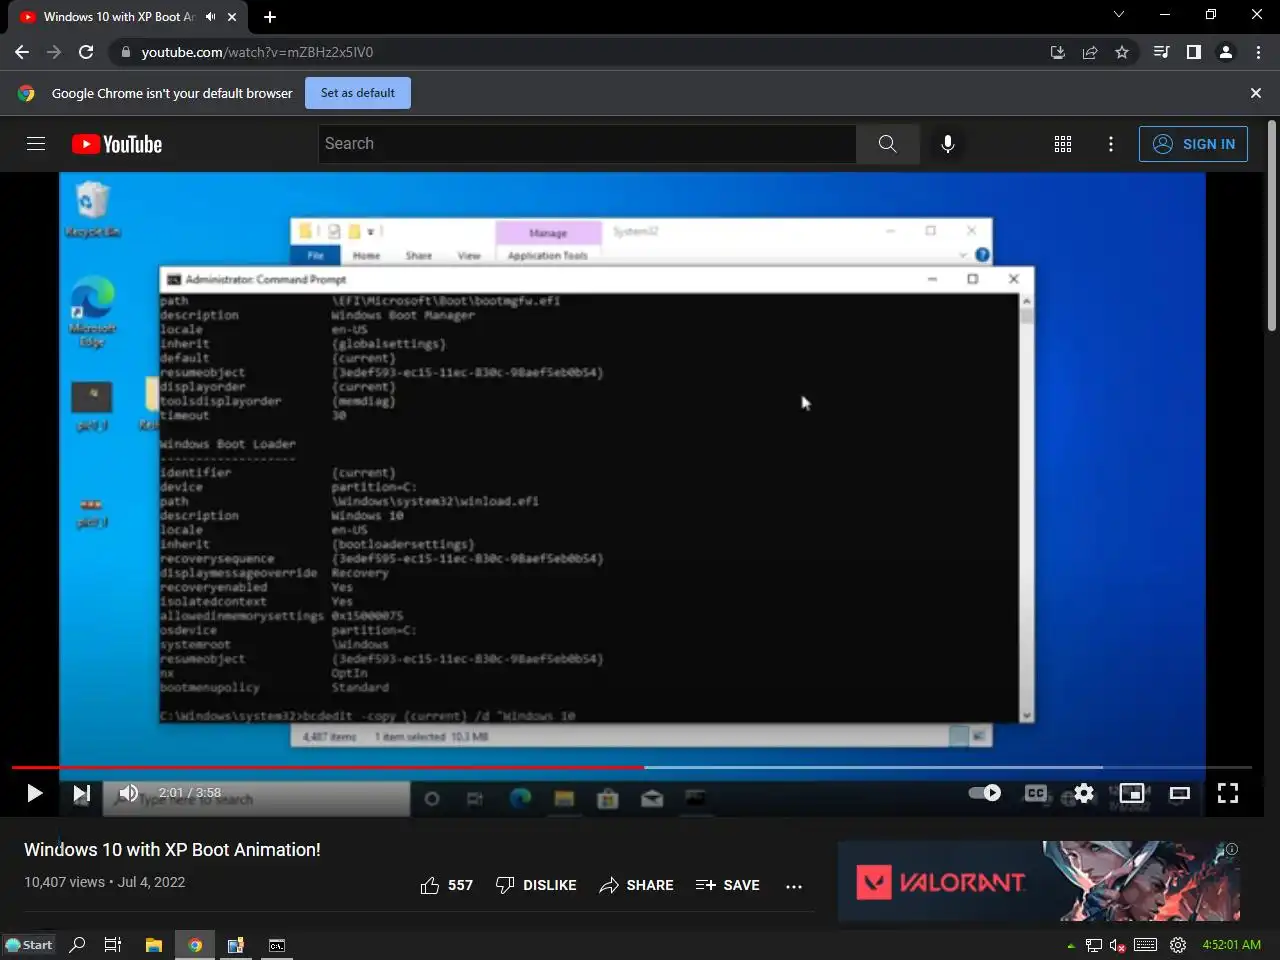
Task: Open the tab search chevron
Action: [1119, 15]
